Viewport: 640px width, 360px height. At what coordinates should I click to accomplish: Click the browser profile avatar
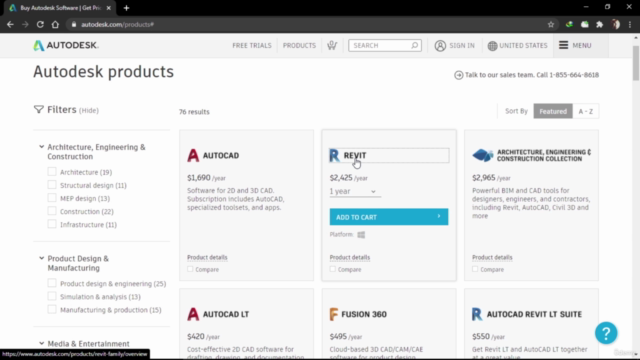[x=616, y=24]
